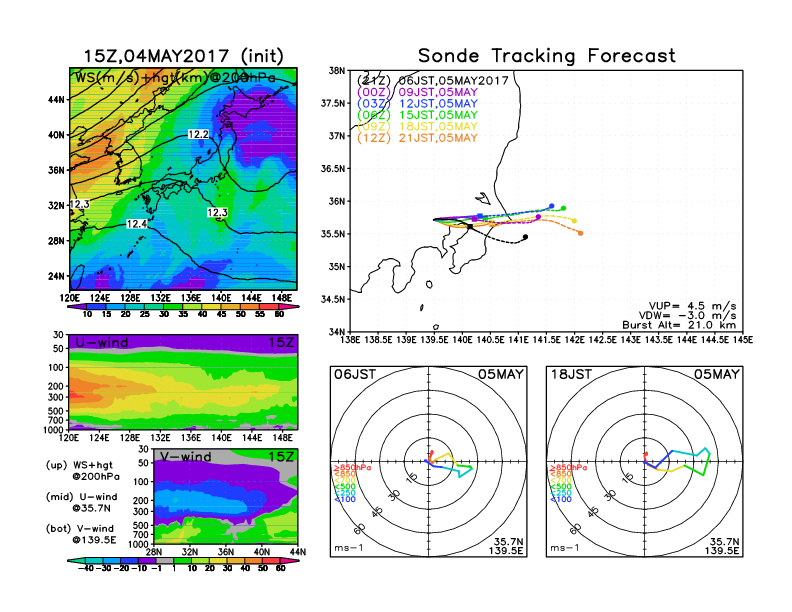Click the "WS(m/s)+hgt(km)@200hPa" map label

click(x=175, y=78)
